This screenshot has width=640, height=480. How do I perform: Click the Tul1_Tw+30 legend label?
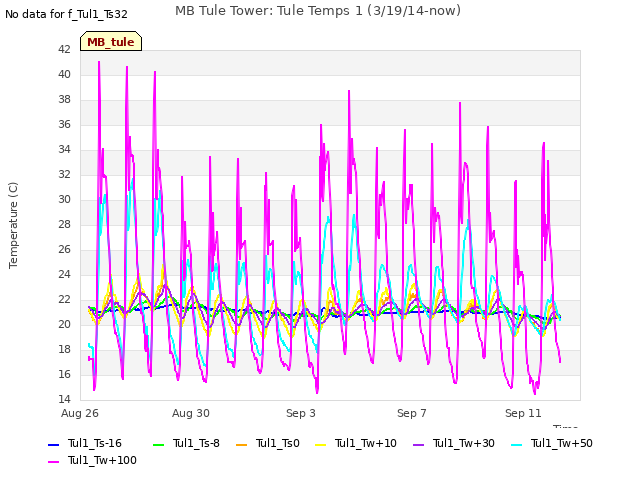tap(464, 443)
